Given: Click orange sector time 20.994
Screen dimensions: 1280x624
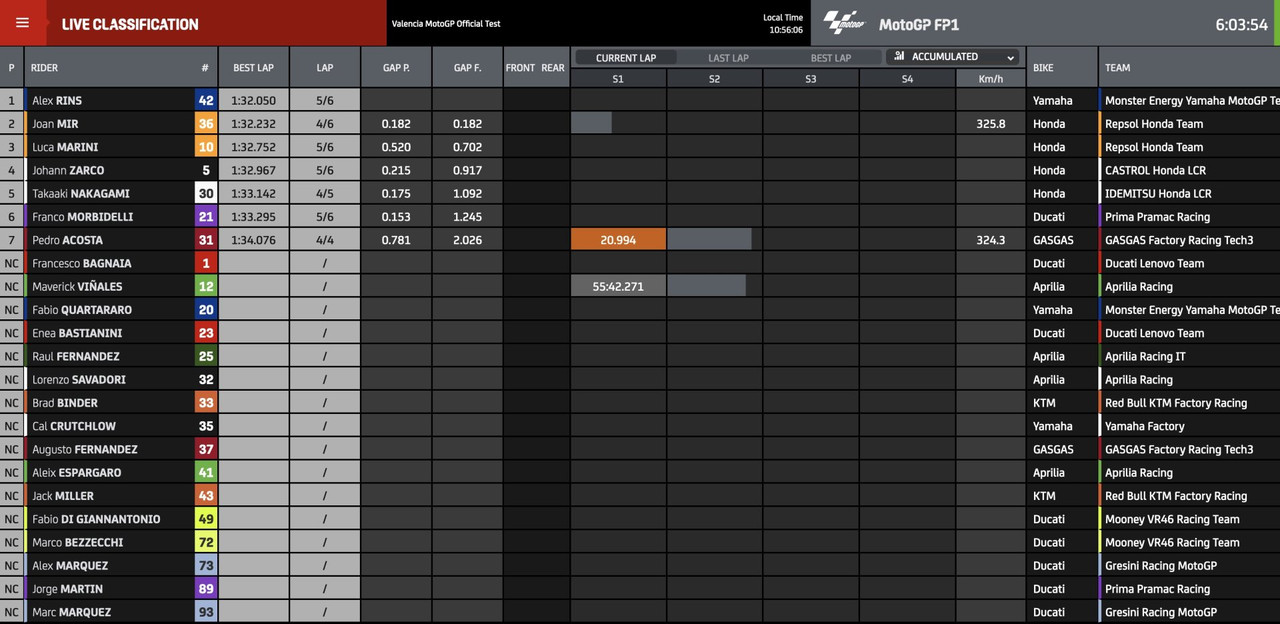Looking at the screenshot, I should tap(618, 240).
